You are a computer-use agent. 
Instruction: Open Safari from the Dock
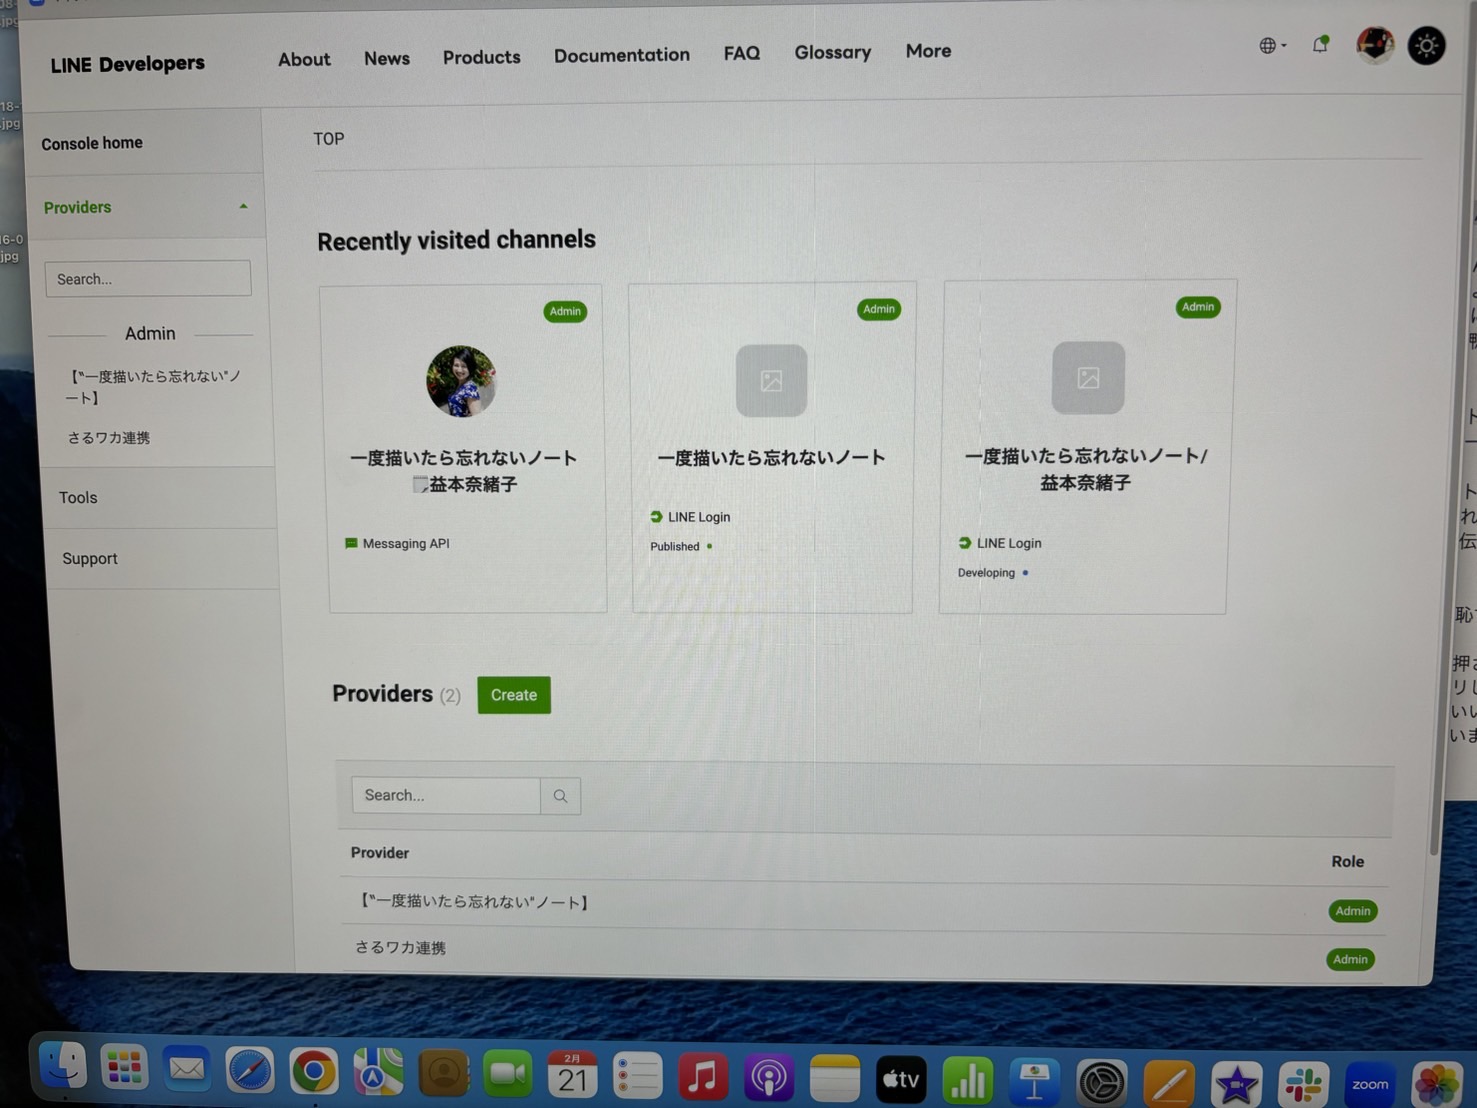(x=250, y=1071)
